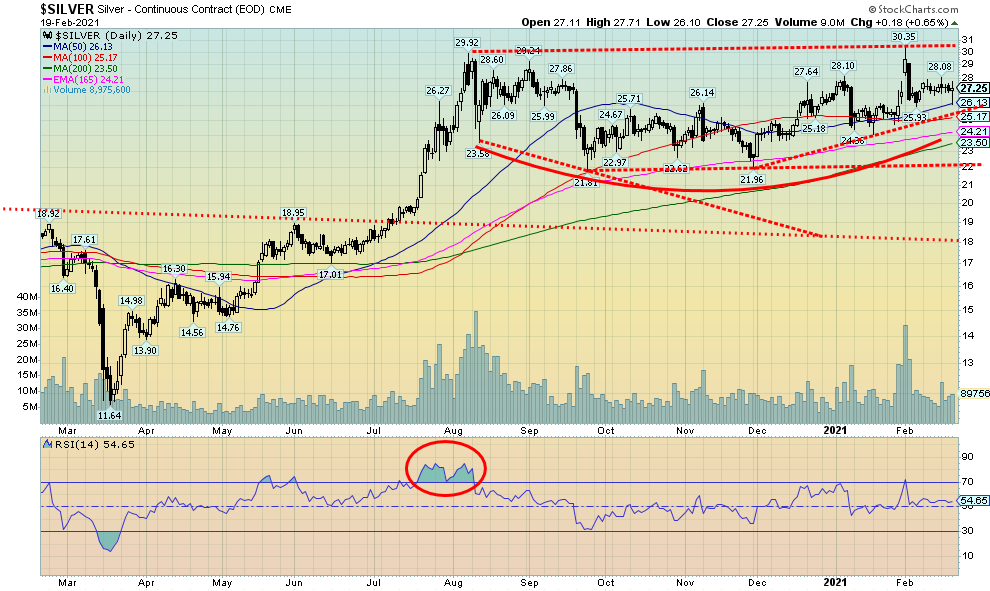Click the green MA(200) legend line marker
Screen dimensions: 990x591
(x=46, y=68)
